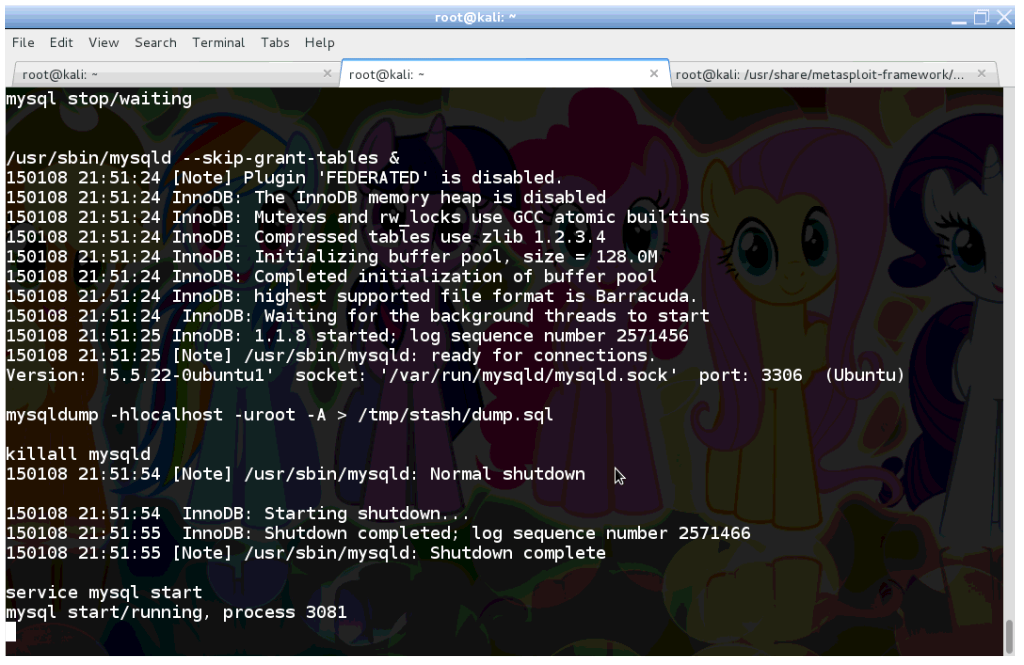Click the 'Compressed tables use zlib 1.2.3.4' line

click(x=306, y=236)
